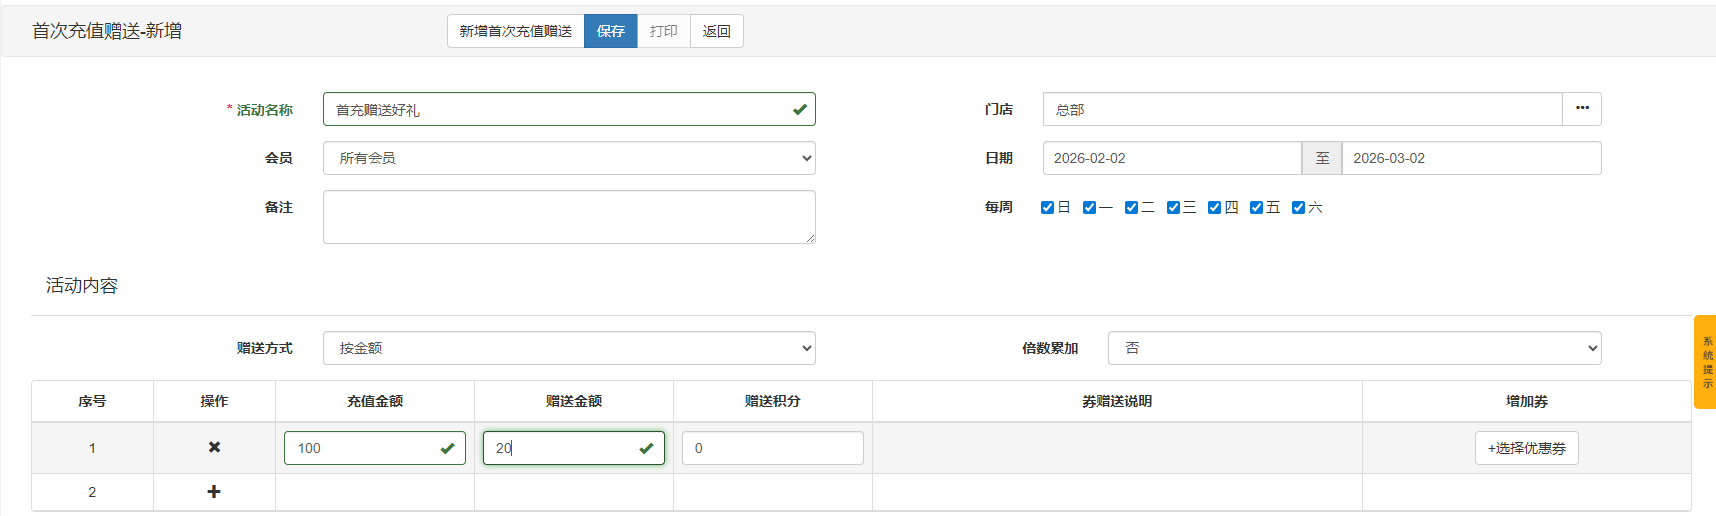Screen dimensions: 1716x516
Task: Click the 赠送积分 input in row 1
Action: 772,448
